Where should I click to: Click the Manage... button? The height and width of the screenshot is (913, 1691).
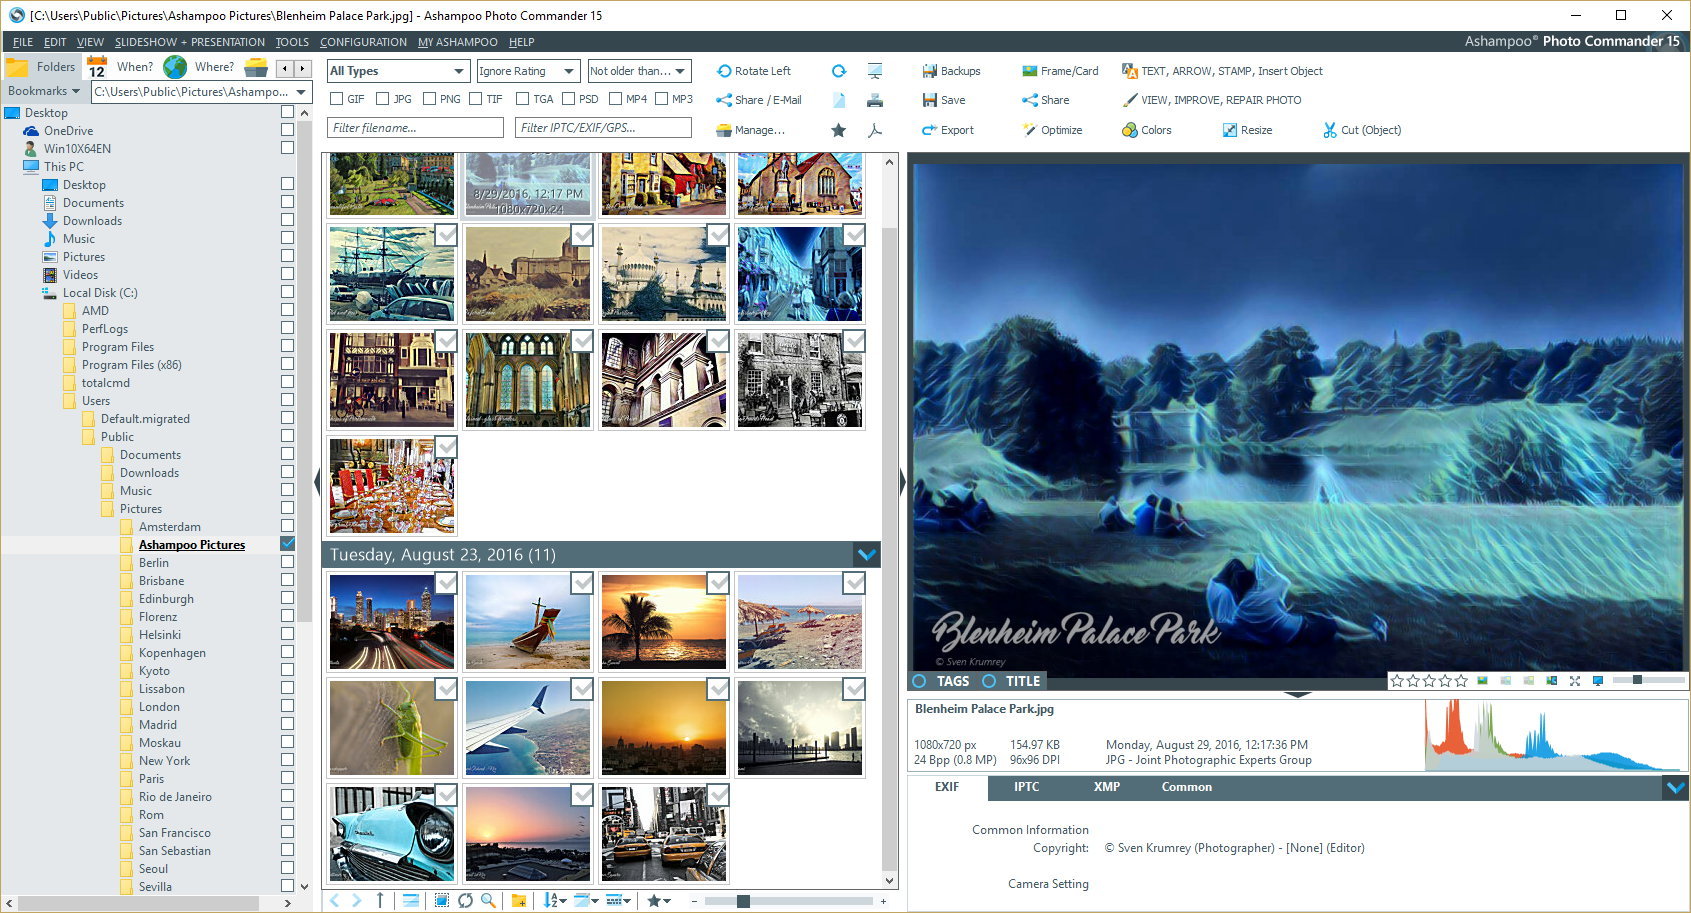[x=750, y=130]
